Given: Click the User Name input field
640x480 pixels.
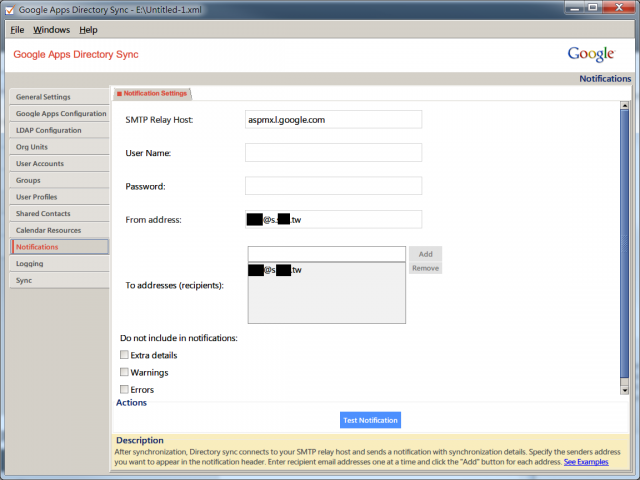Looking at the screenshot, I should click(333, 153).
